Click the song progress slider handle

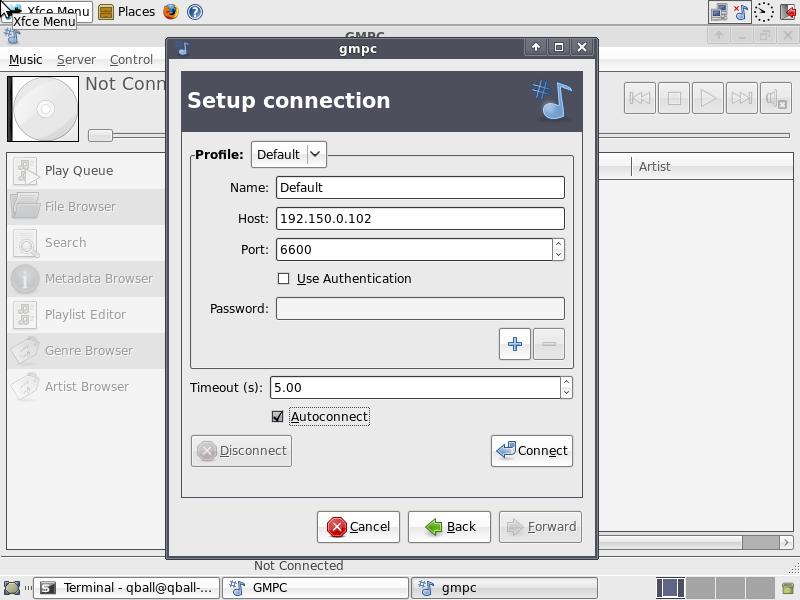[100, 135]
